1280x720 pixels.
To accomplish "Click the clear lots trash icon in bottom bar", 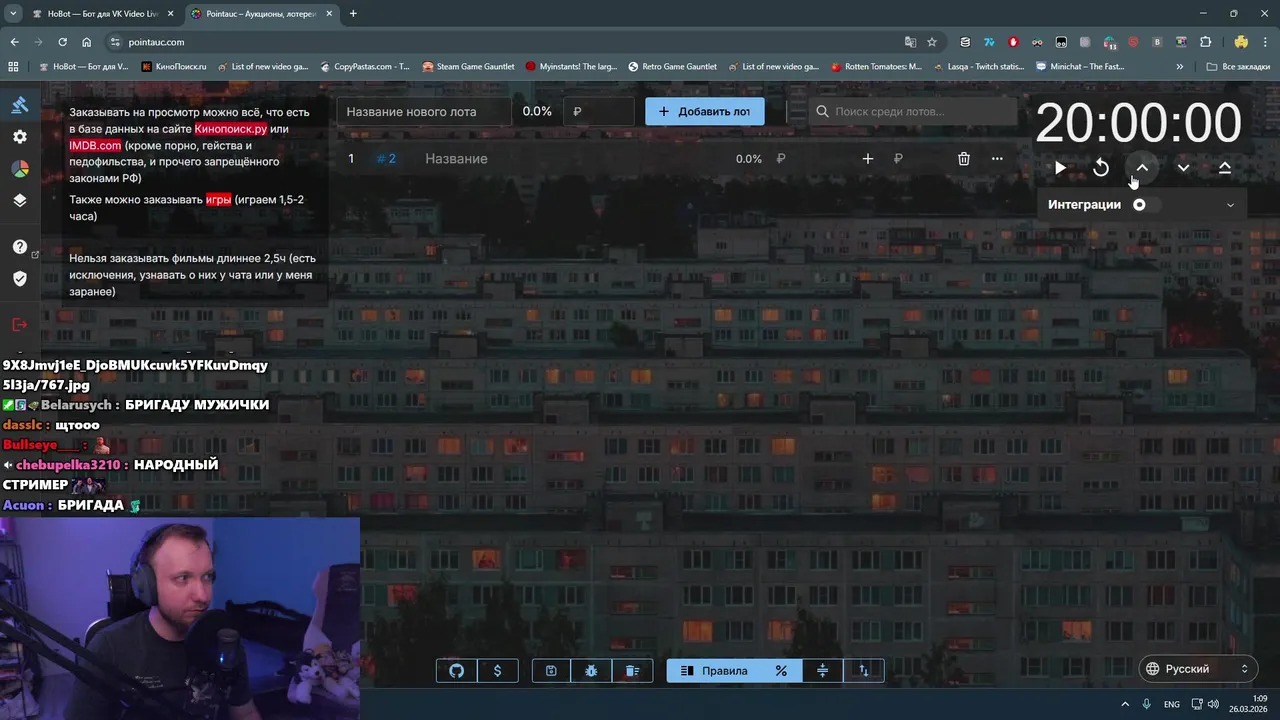I will point(632,671).
